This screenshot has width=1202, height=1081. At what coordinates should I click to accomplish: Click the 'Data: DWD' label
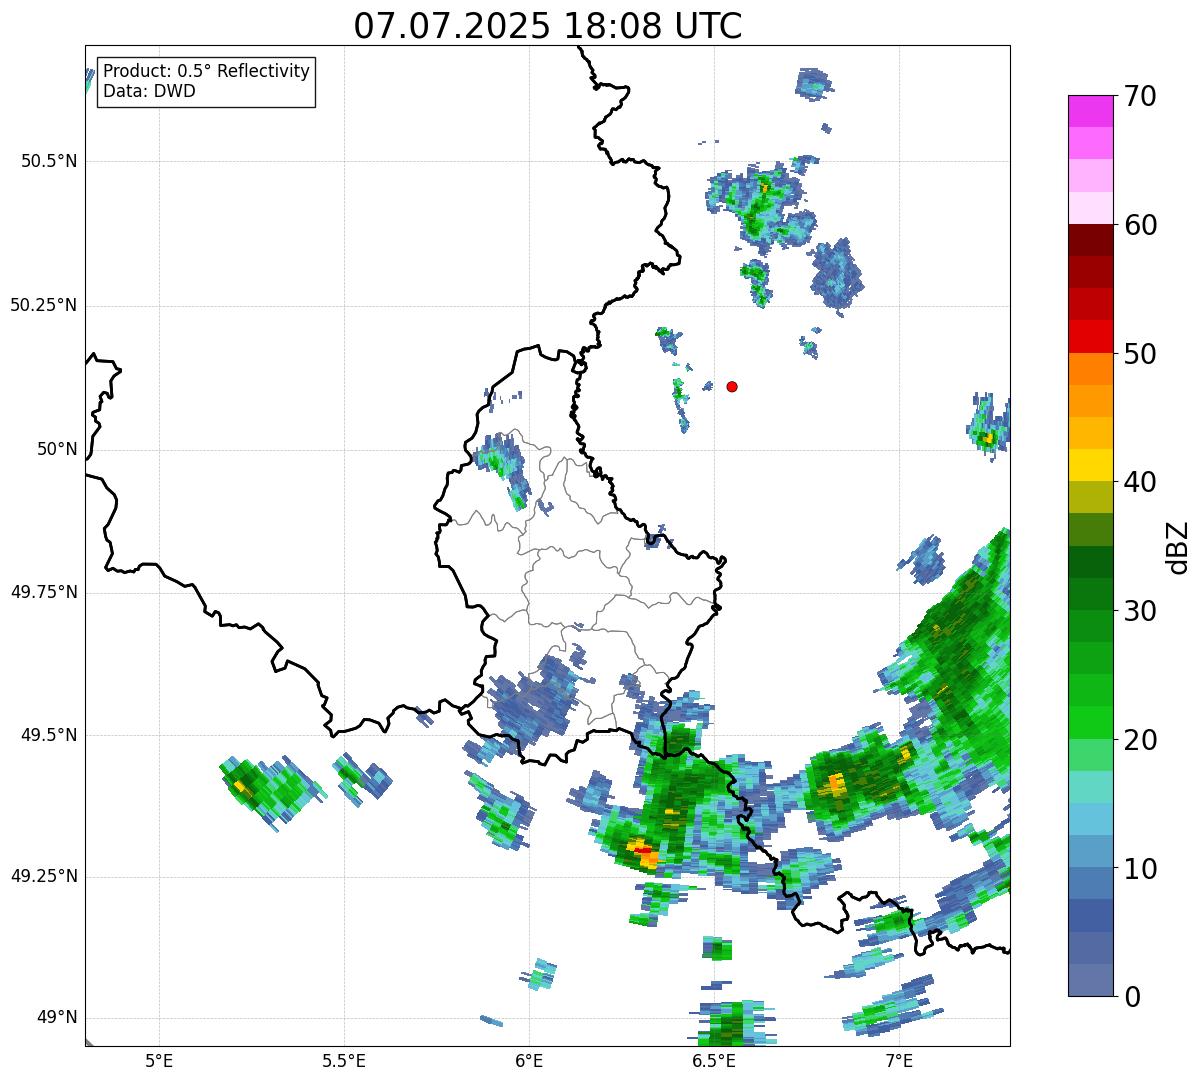point(150,91)
